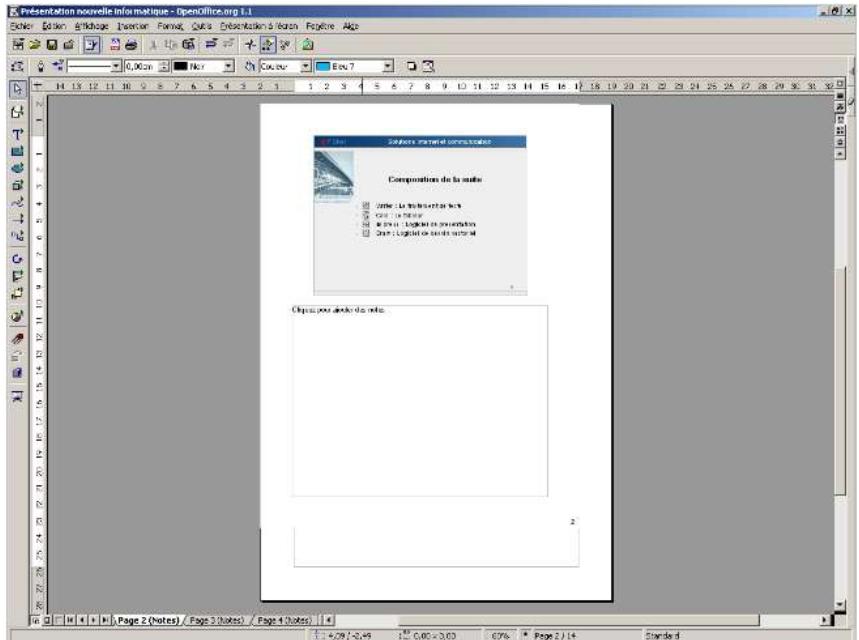Click the Paste icon in the toolbar
Screen dimensions: 859x640
pos(188,45)
